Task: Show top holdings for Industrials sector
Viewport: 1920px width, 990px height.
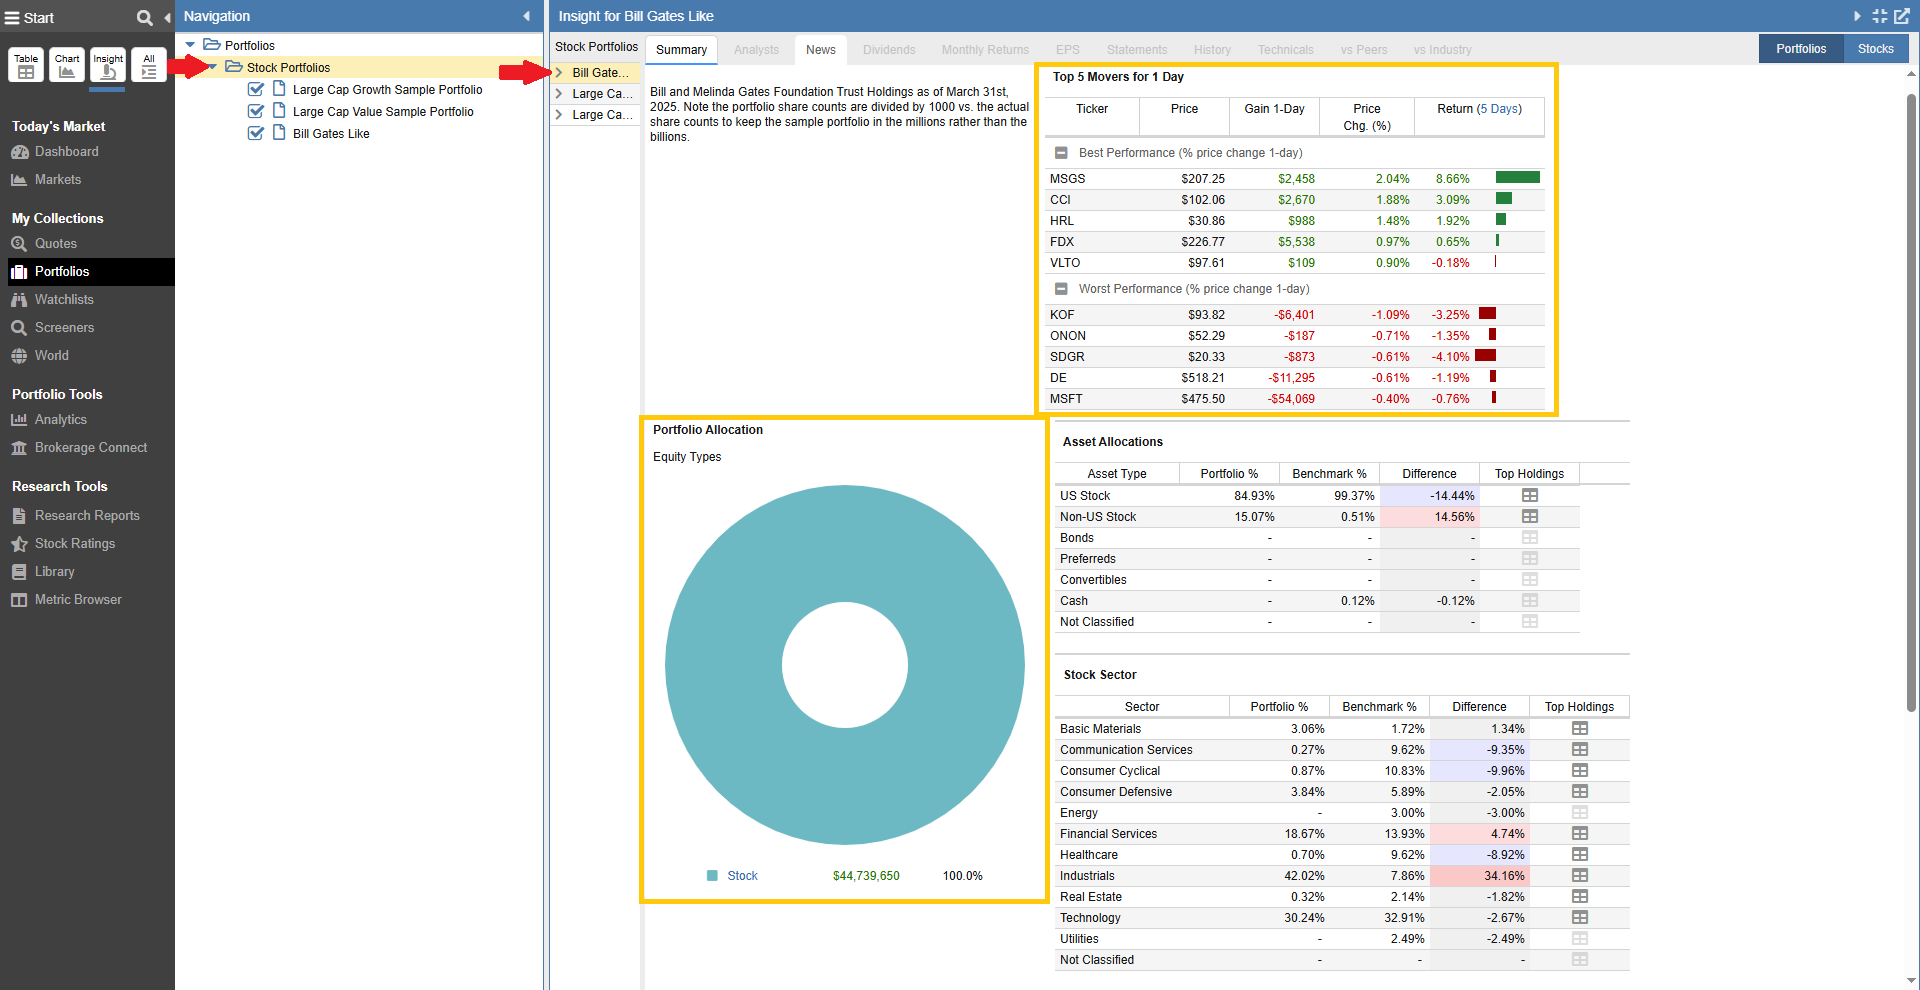Action: pos(1580,876)
